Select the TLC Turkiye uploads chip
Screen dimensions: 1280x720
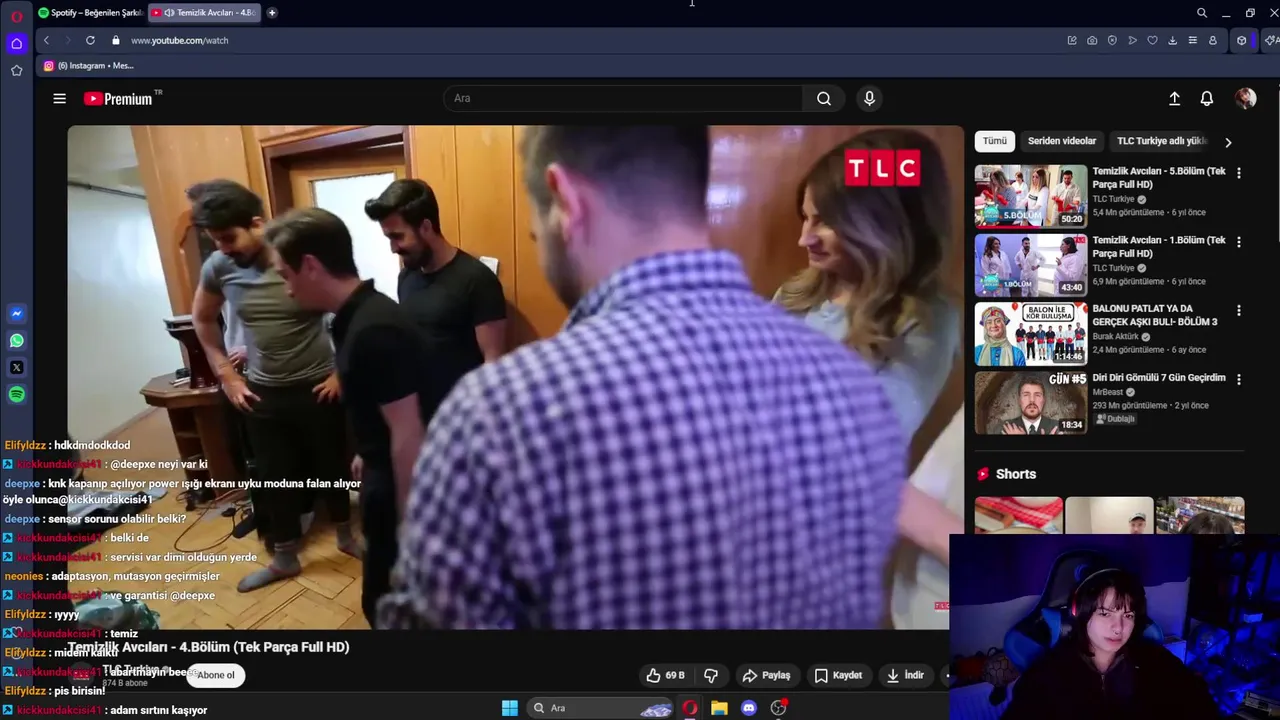click(1162, 141)
